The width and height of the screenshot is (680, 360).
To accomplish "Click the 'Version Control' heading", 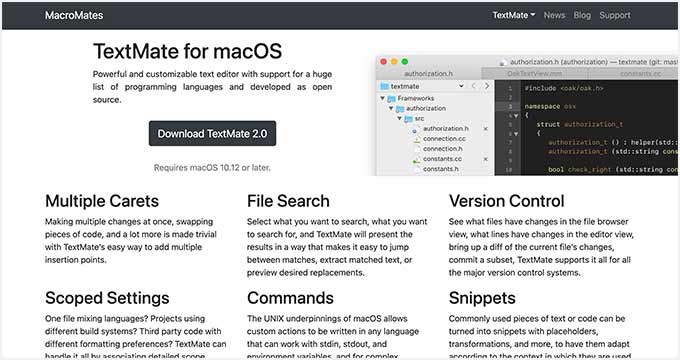I will 507,201.
